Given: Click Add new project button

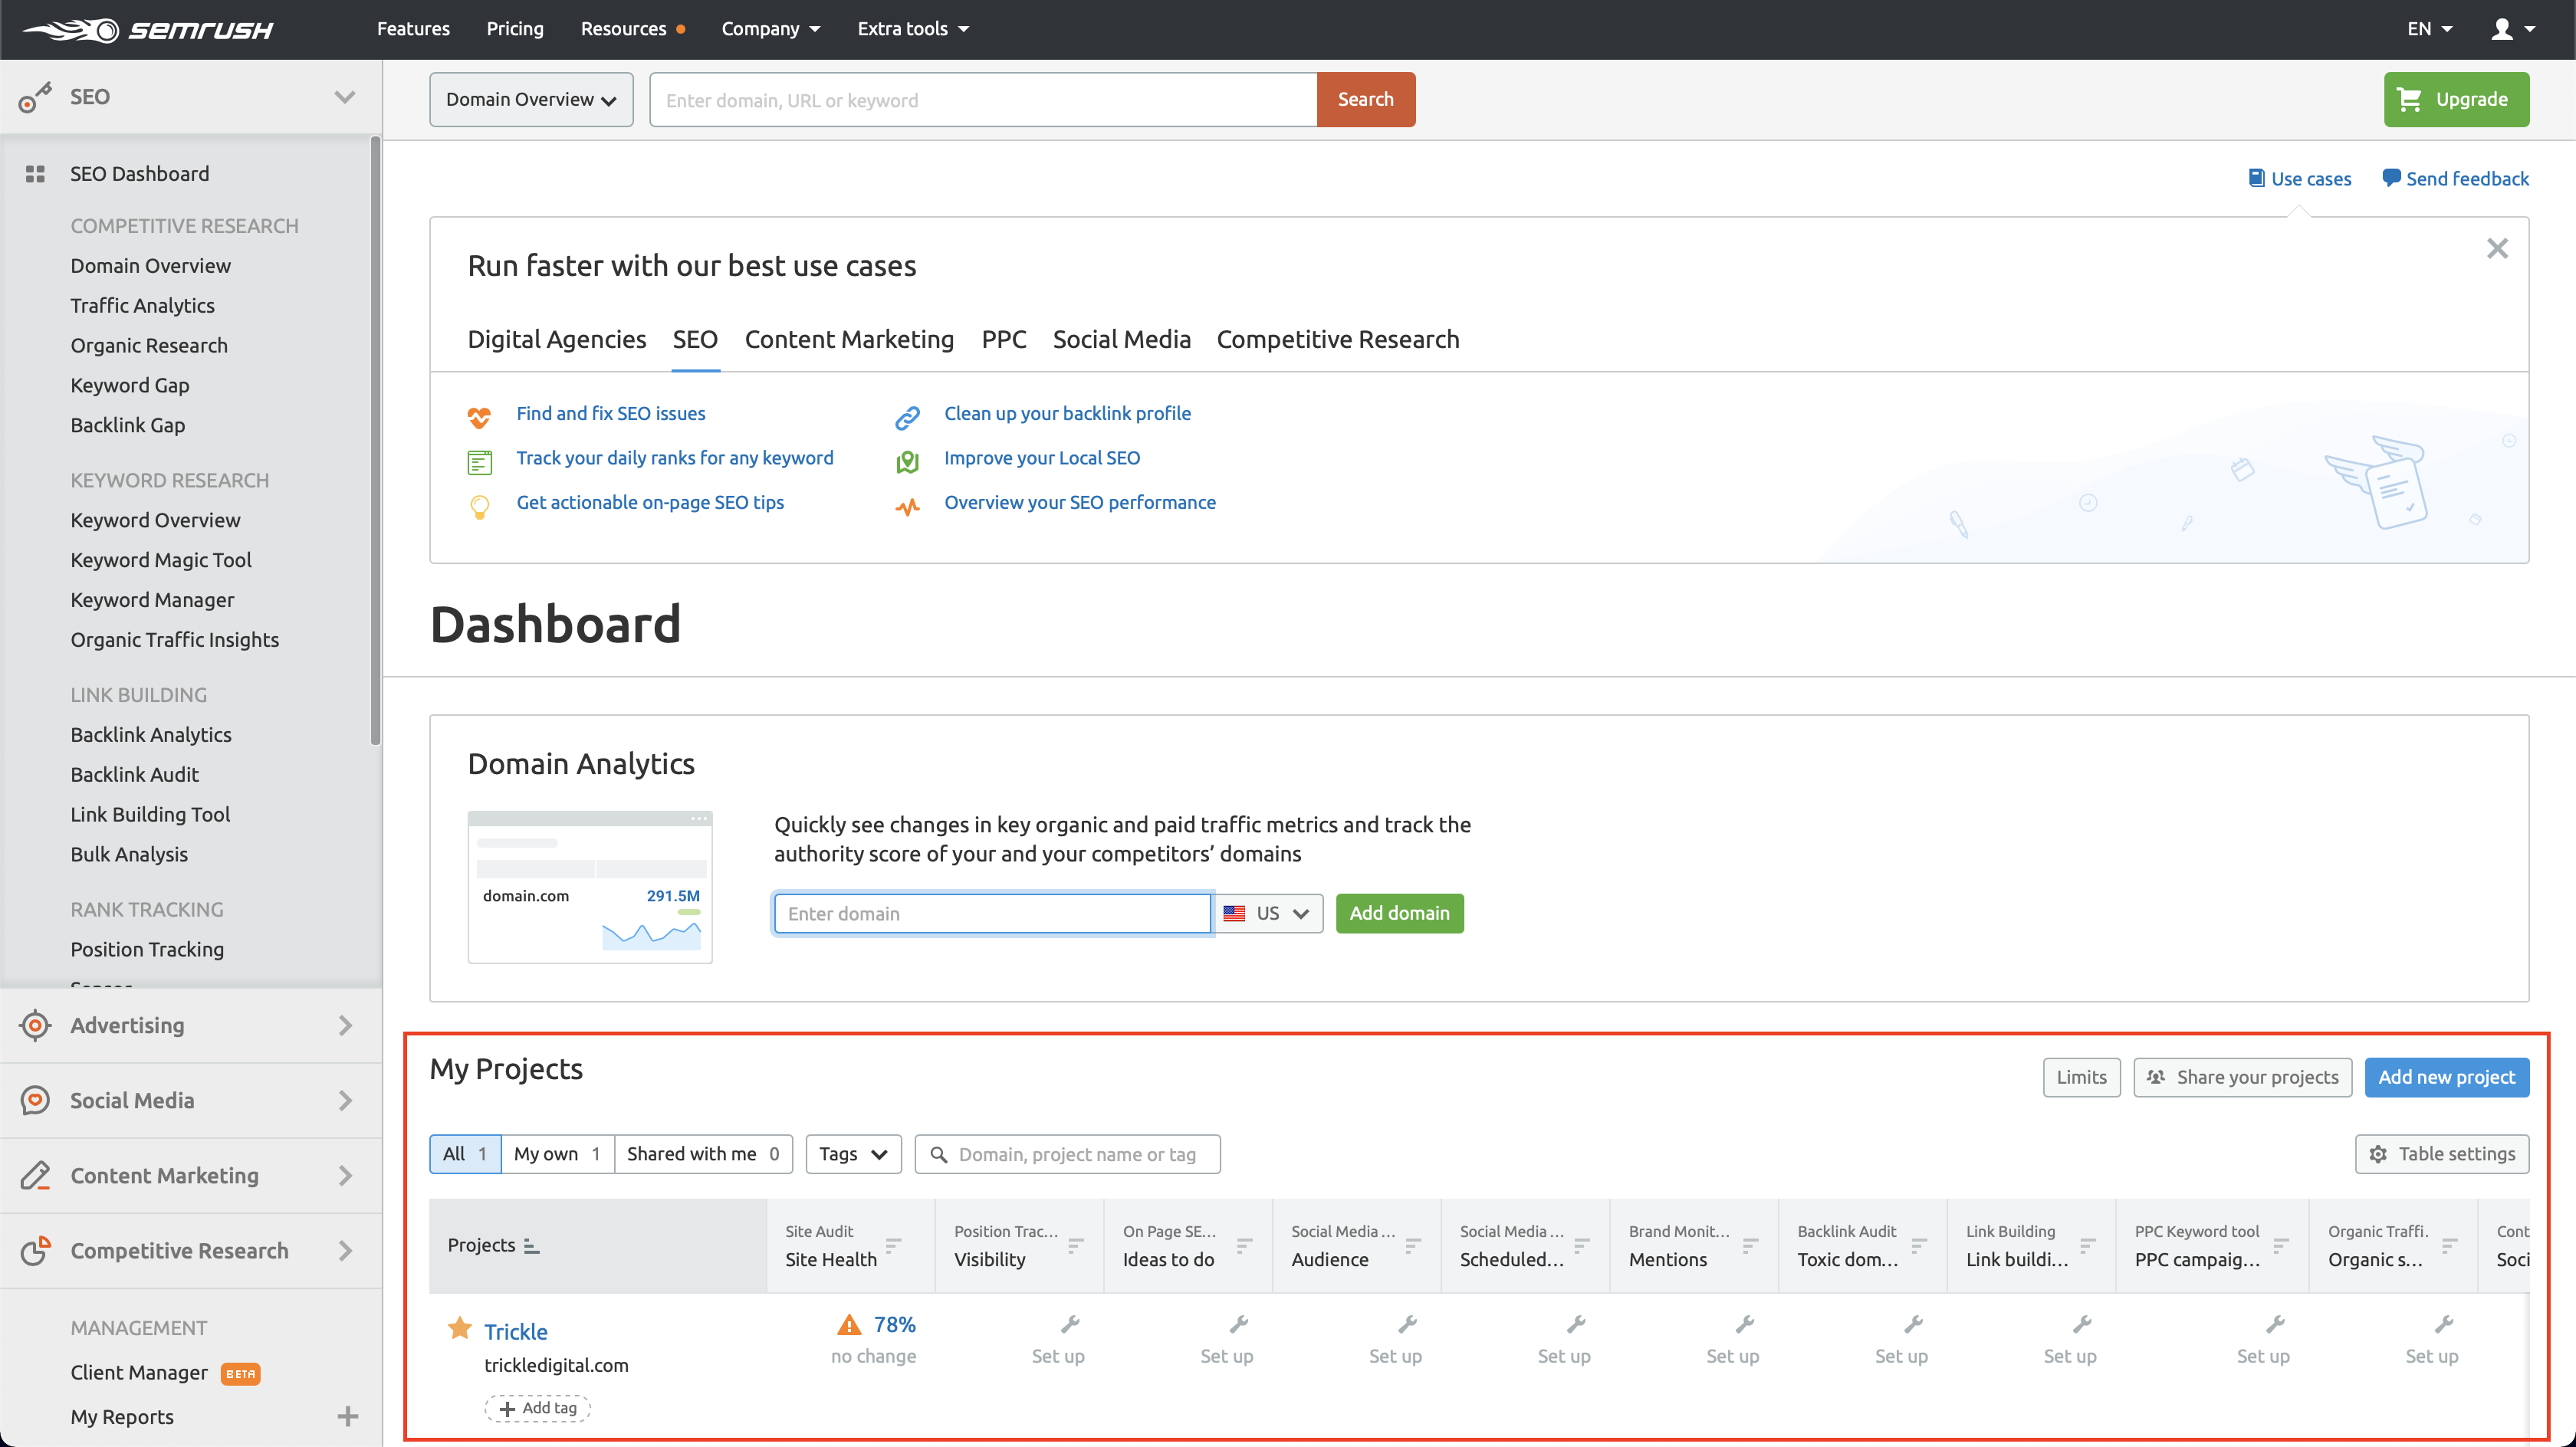Looking at the screenshot, I should (2446, 1077).
